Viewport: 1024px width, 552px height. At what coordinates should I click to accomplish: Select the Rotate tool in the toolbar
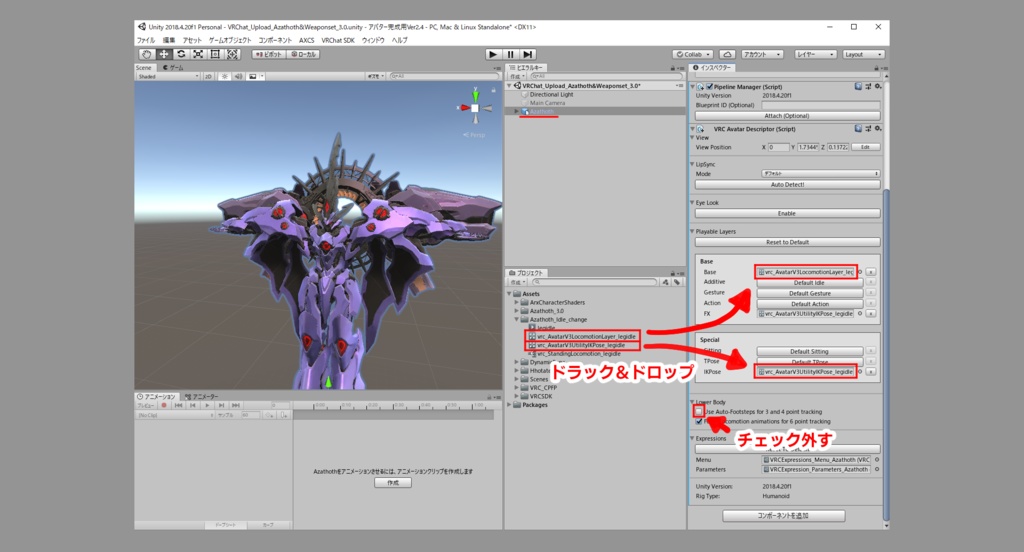point(181,54)
